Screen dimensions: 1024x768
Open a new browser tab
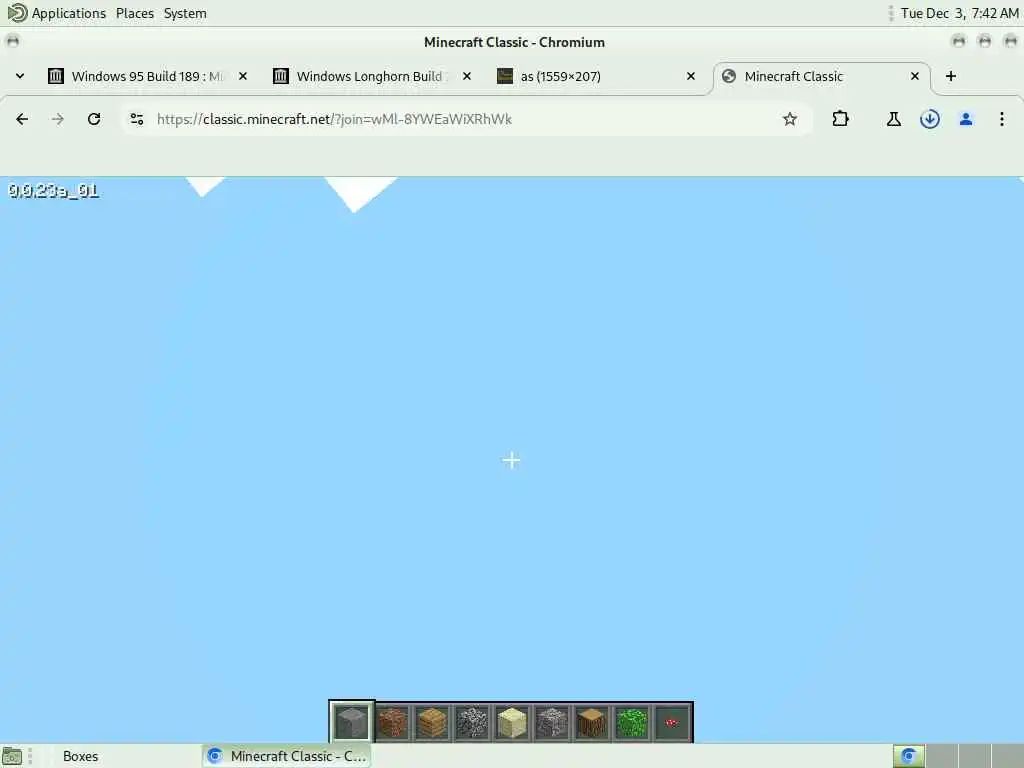[x=951, y=76]
